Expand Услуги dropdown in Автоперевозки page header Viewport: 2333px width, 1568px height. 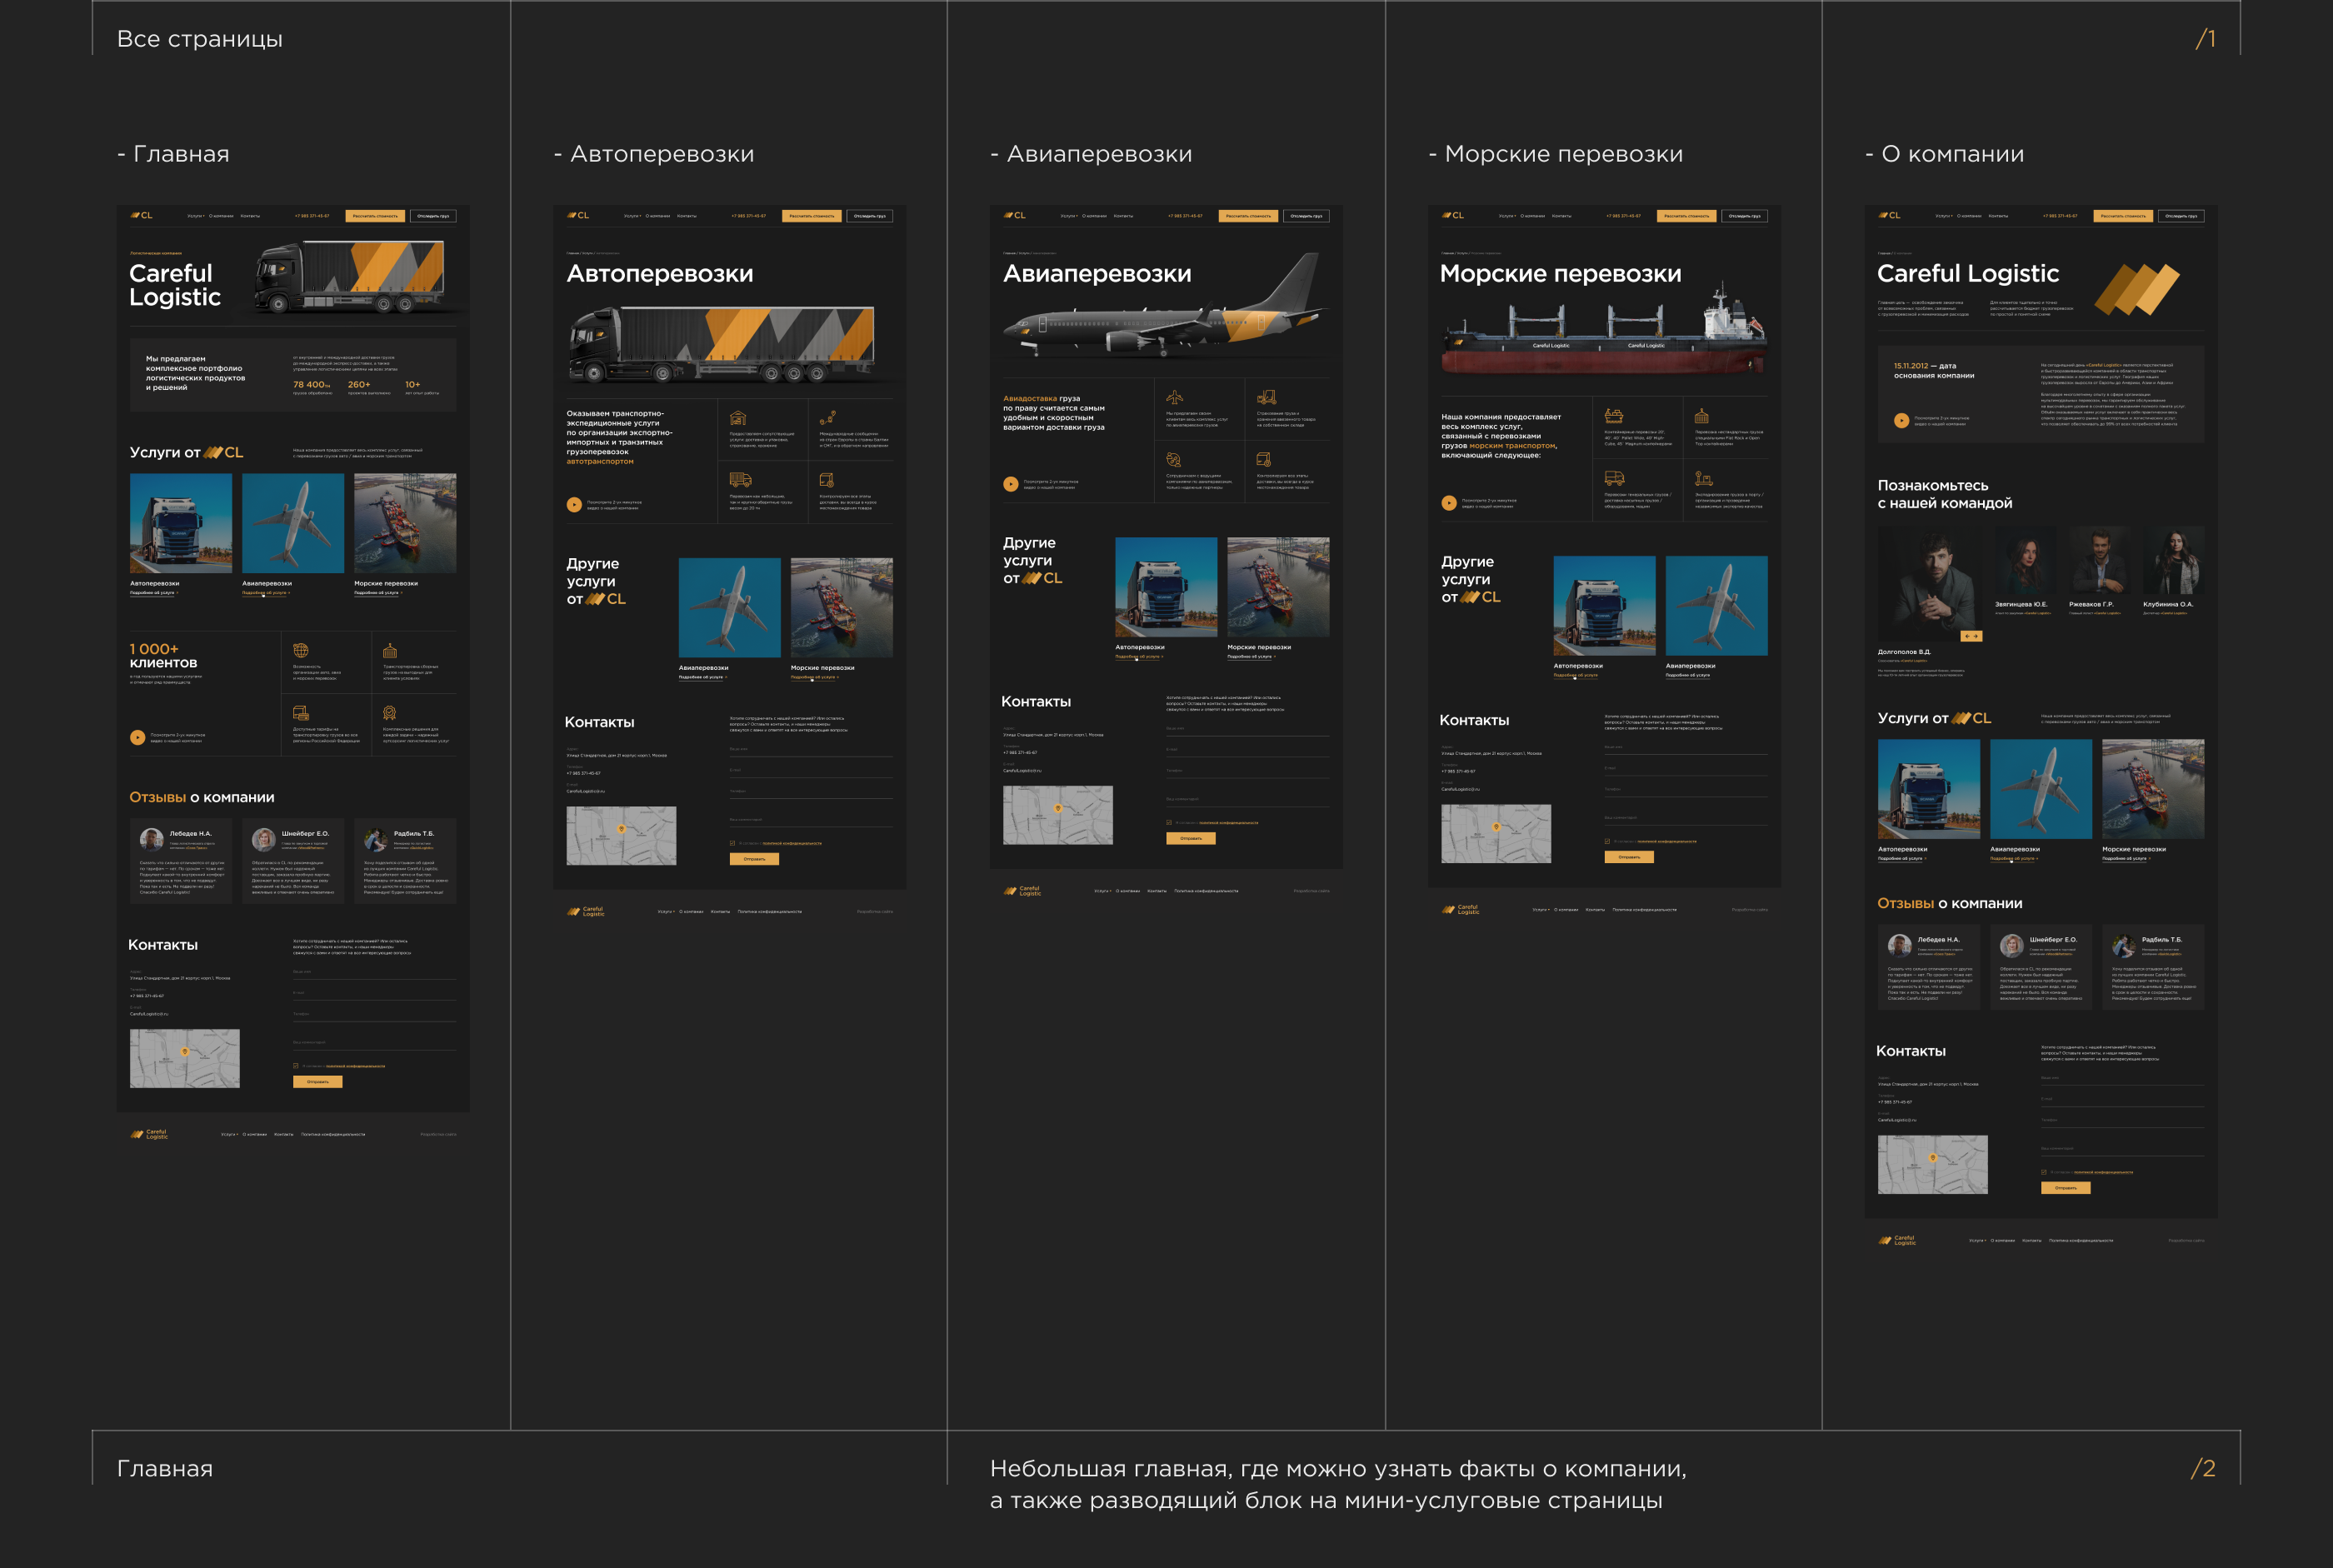pyautogui.click(x=632, y=216)
